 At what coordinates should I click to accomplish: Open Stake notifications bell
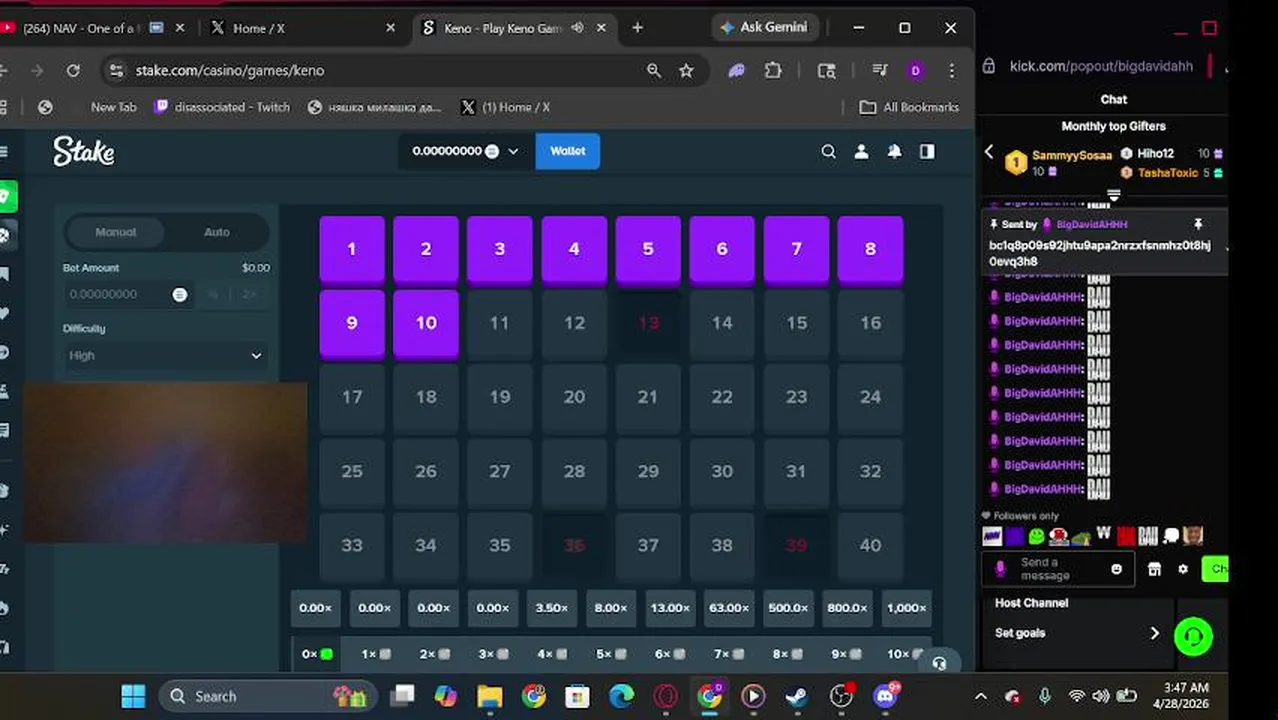pyautogui.click(x=894, y=151)
